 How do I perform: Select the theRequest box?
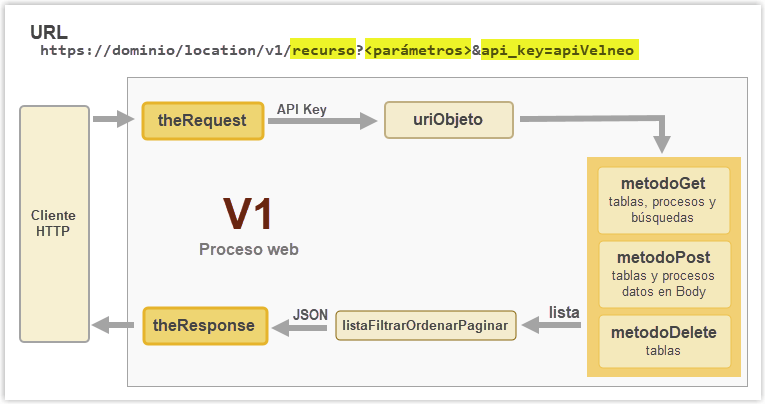[x=204, y=120]
